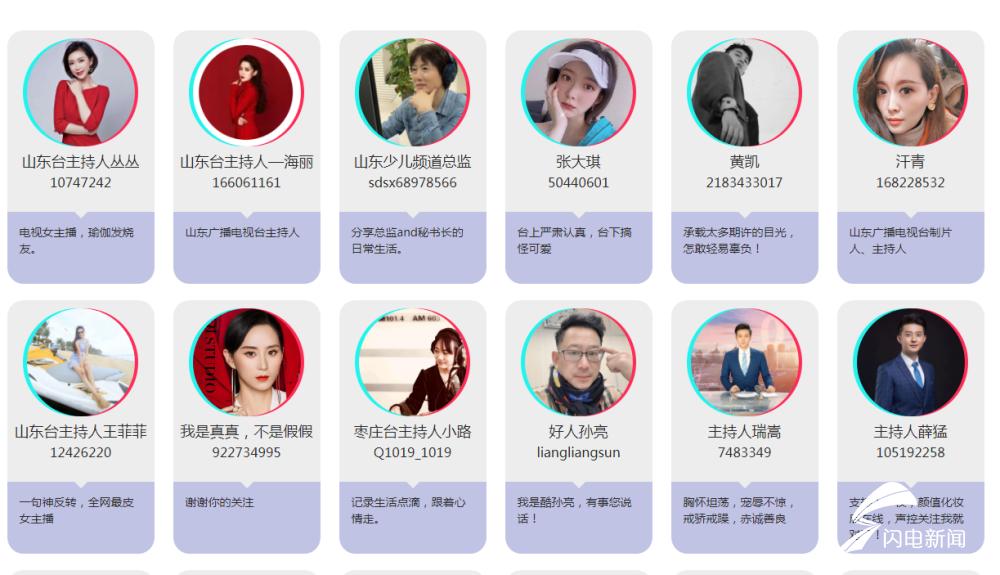The height and width of the screenshot is (575, 1000).
Task: Click the account ID sdsx68978566
Action: 413,182
